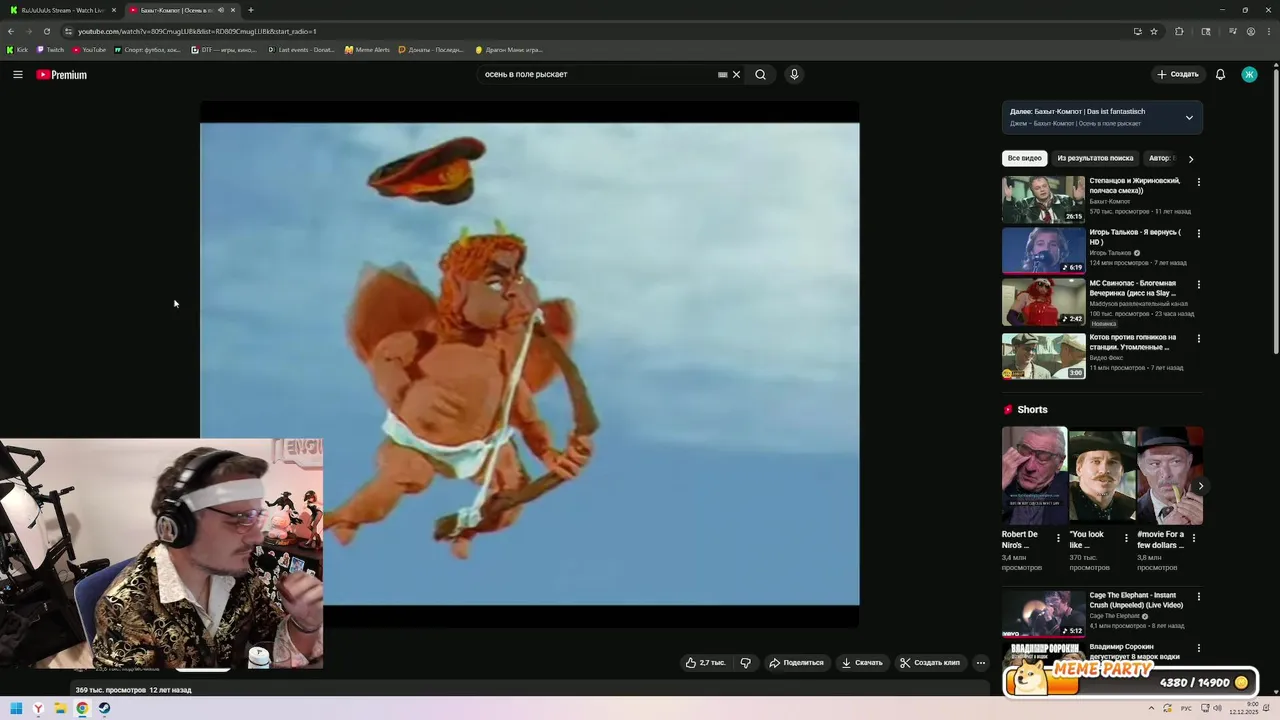This screenshot has height=720, width=1280.
Task: Open Cage The Elephant Instant Crush video
Action: (x=1043, y=614)
